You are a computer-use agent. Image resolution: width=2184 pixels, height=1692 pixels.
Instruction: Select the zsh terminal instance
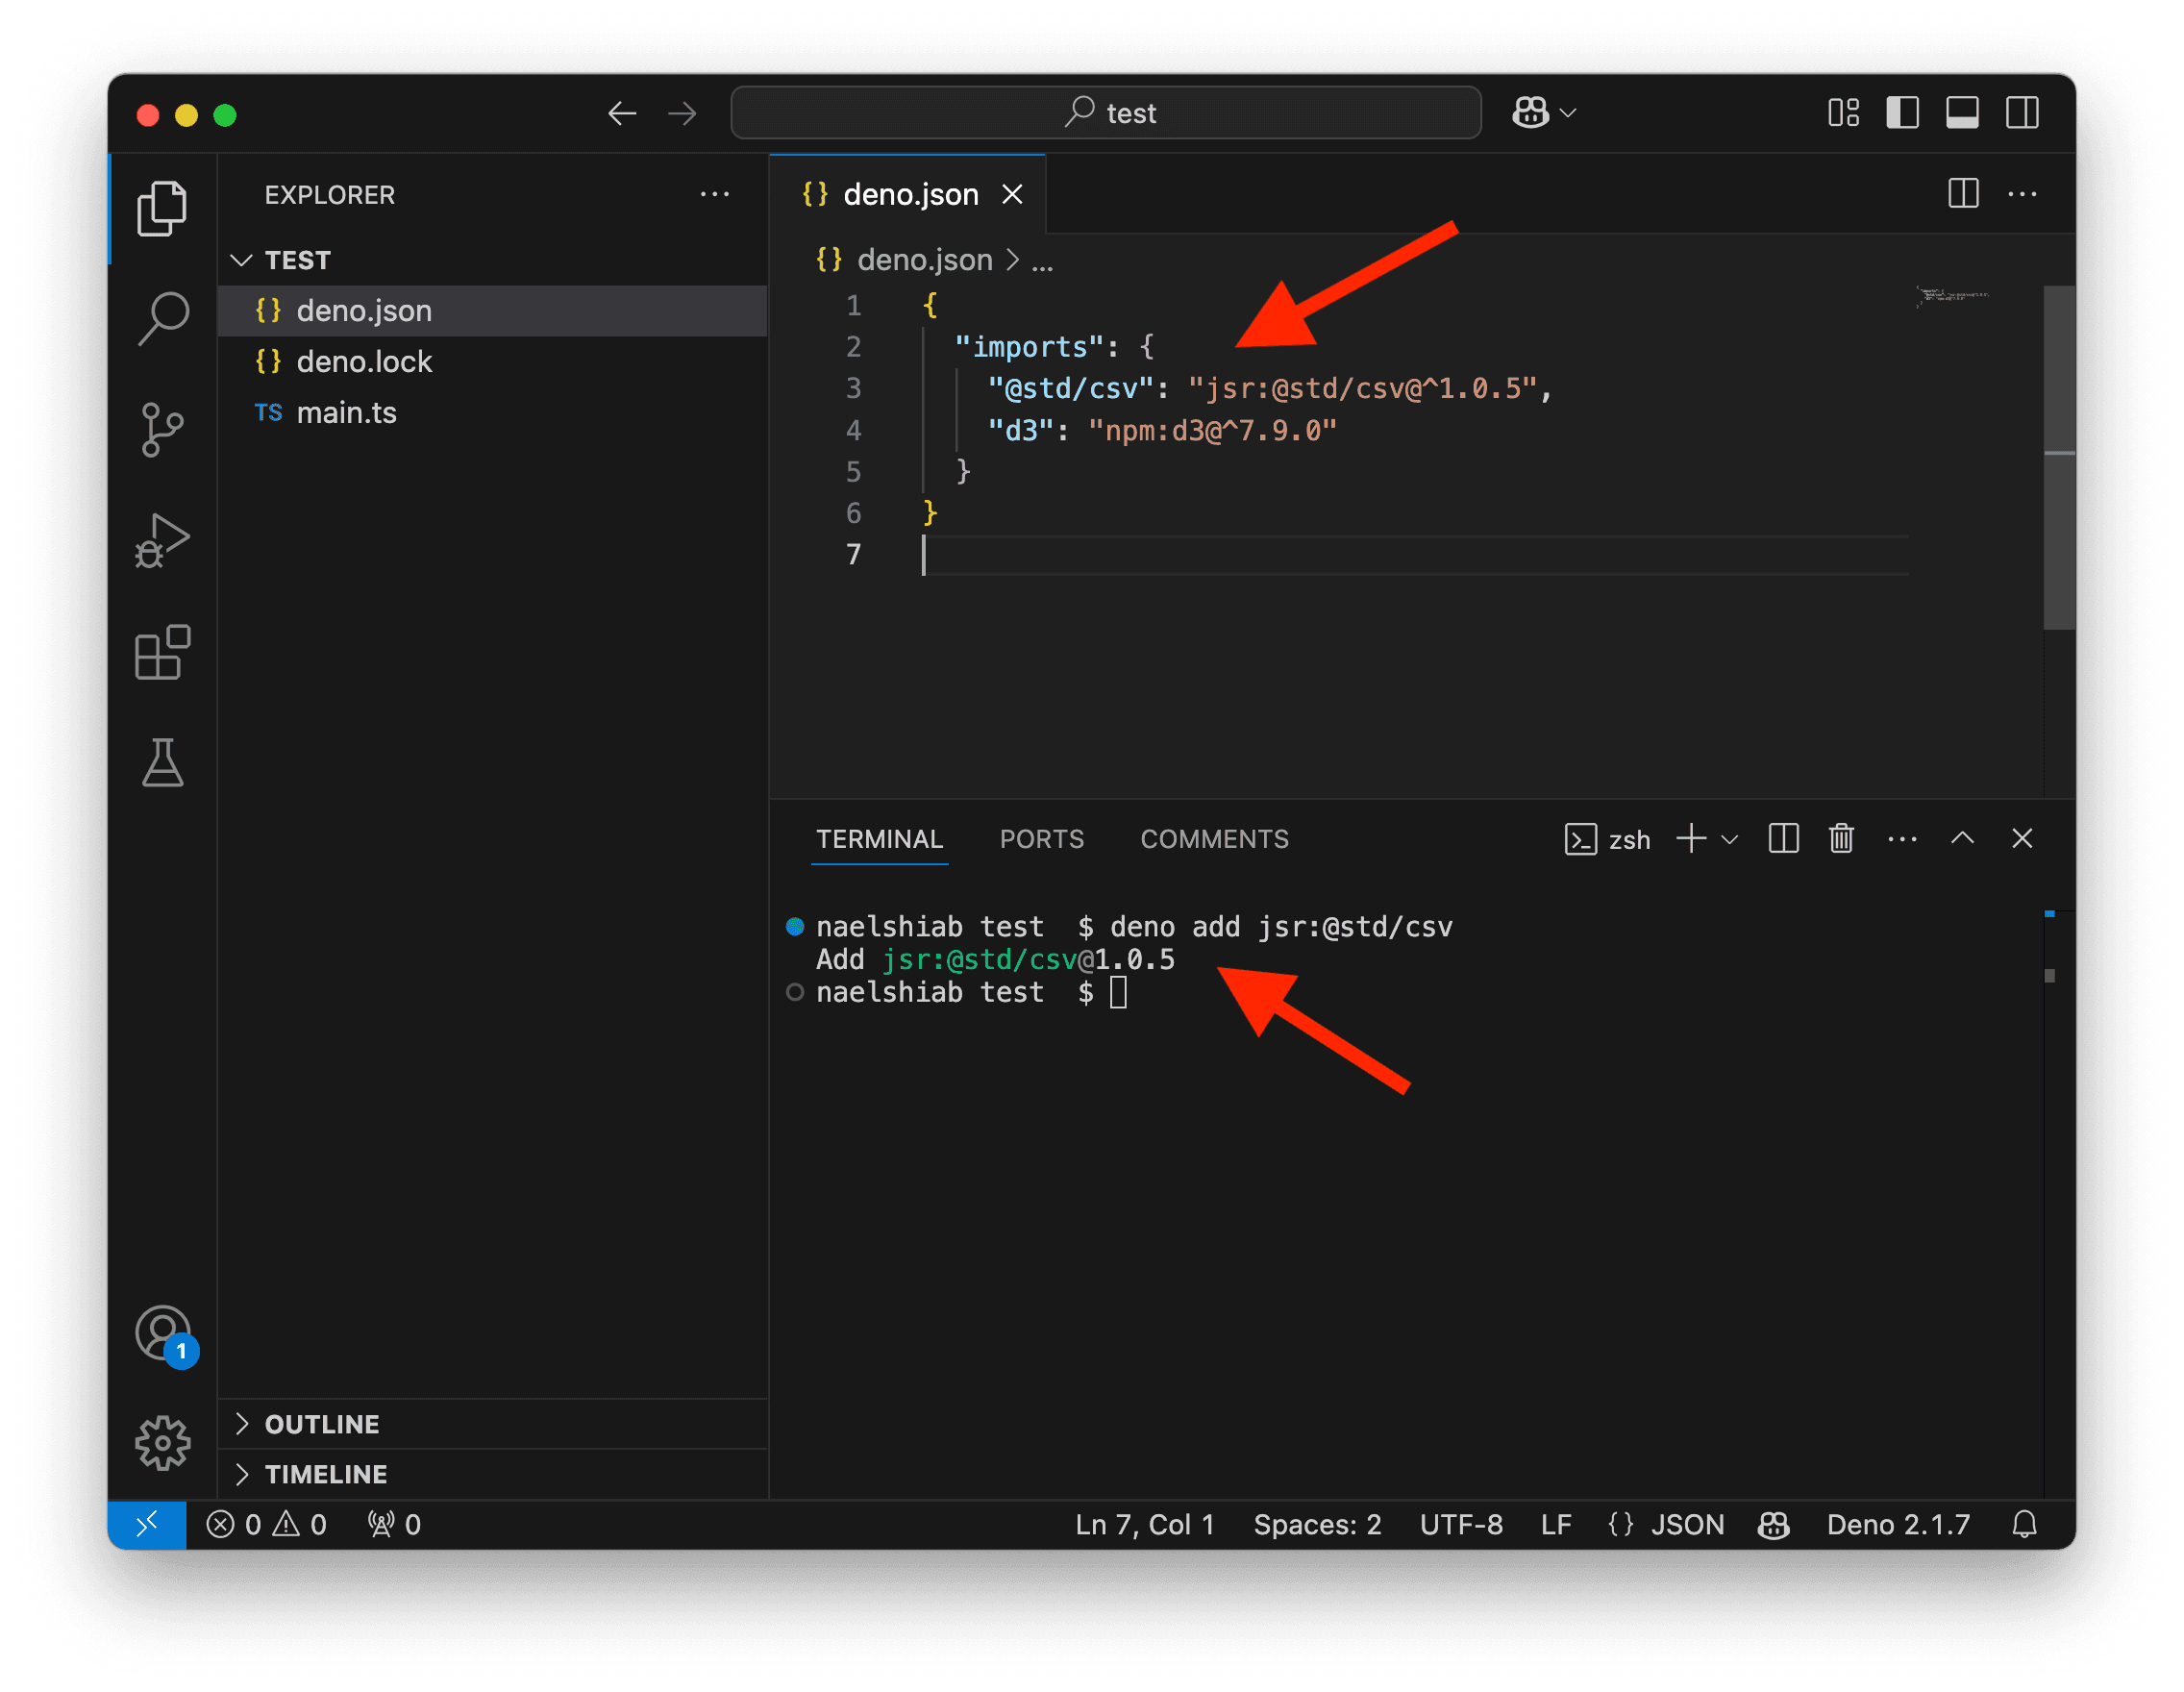pos(1606,839)
